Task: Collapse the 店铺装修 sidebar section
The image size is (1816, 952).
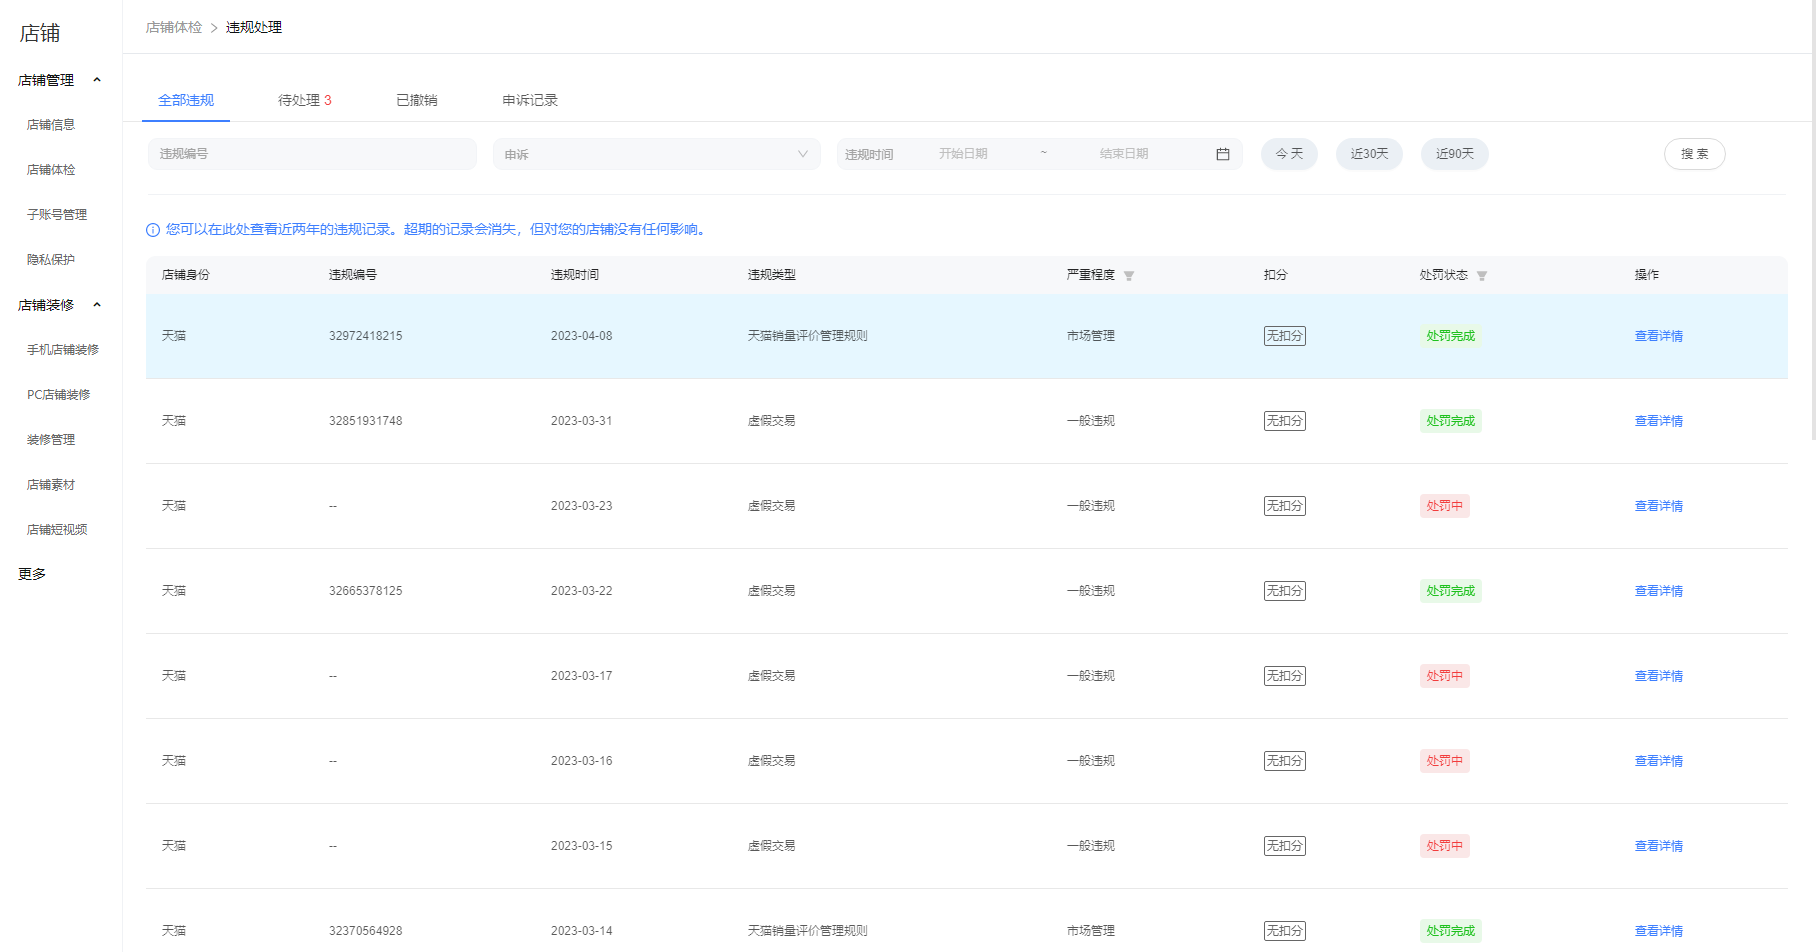Action: tap(97, 305)
